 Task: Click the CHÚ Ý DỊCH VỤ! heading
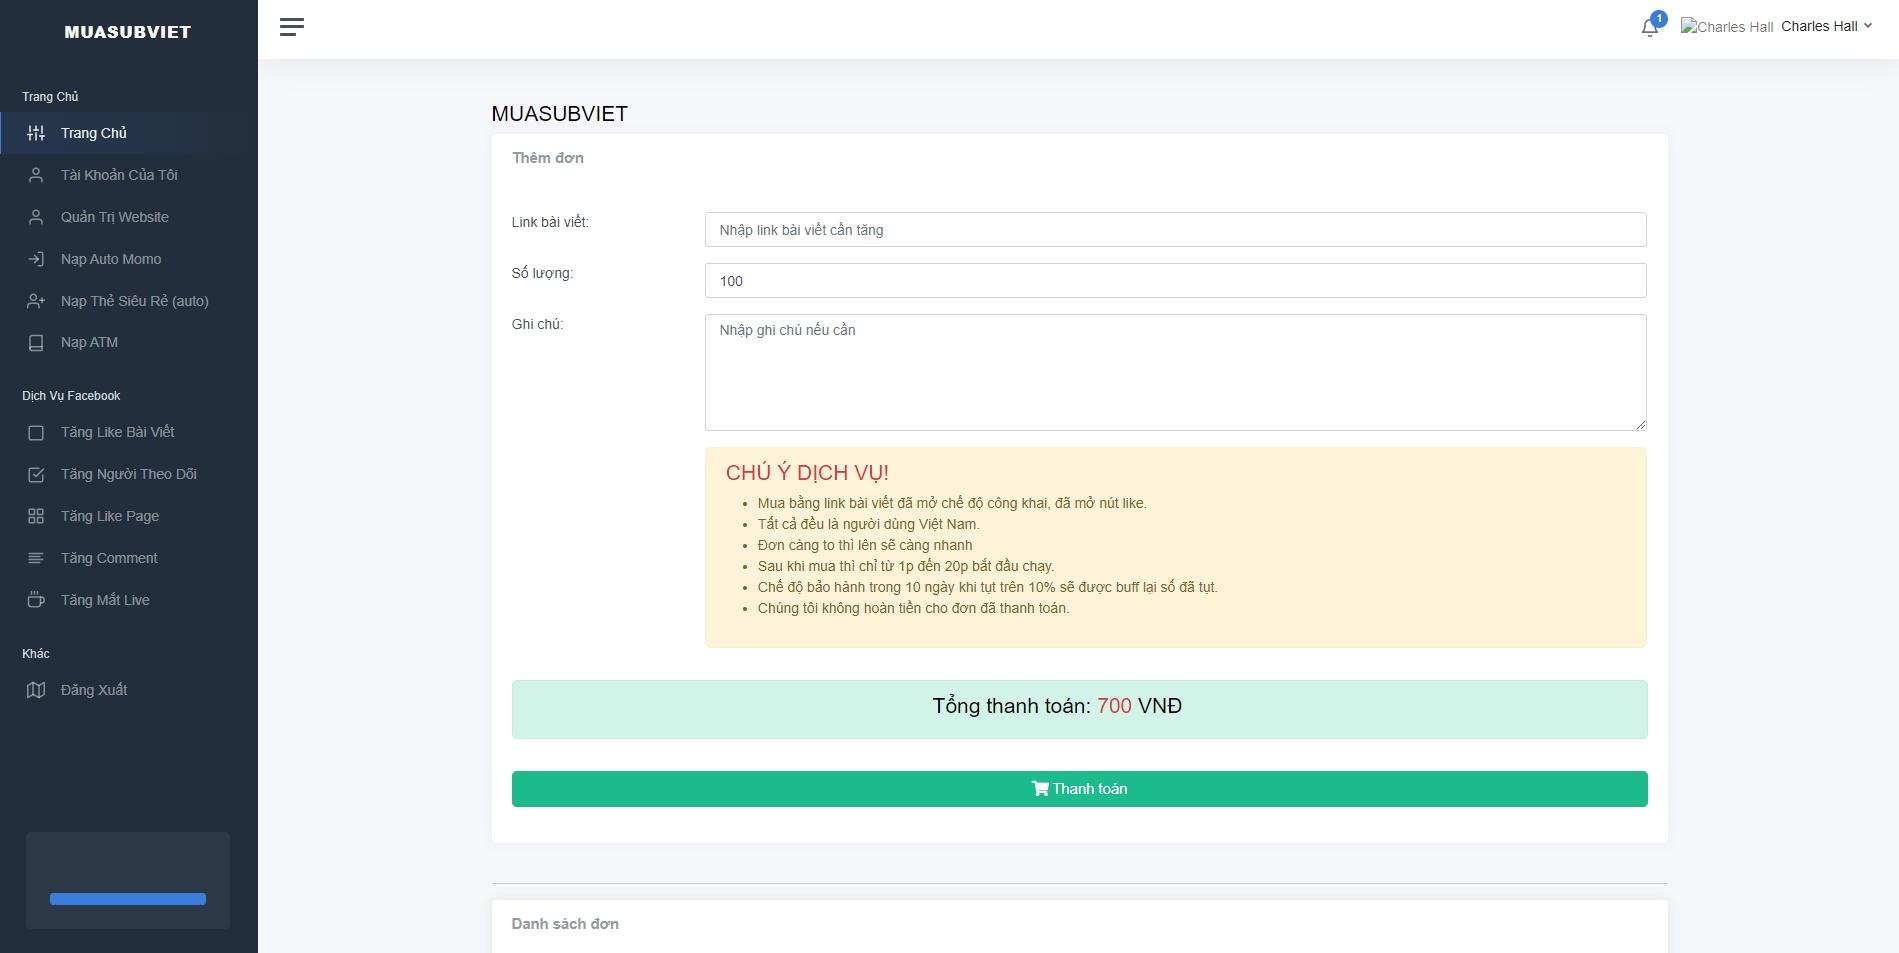(x=807, y=473)
